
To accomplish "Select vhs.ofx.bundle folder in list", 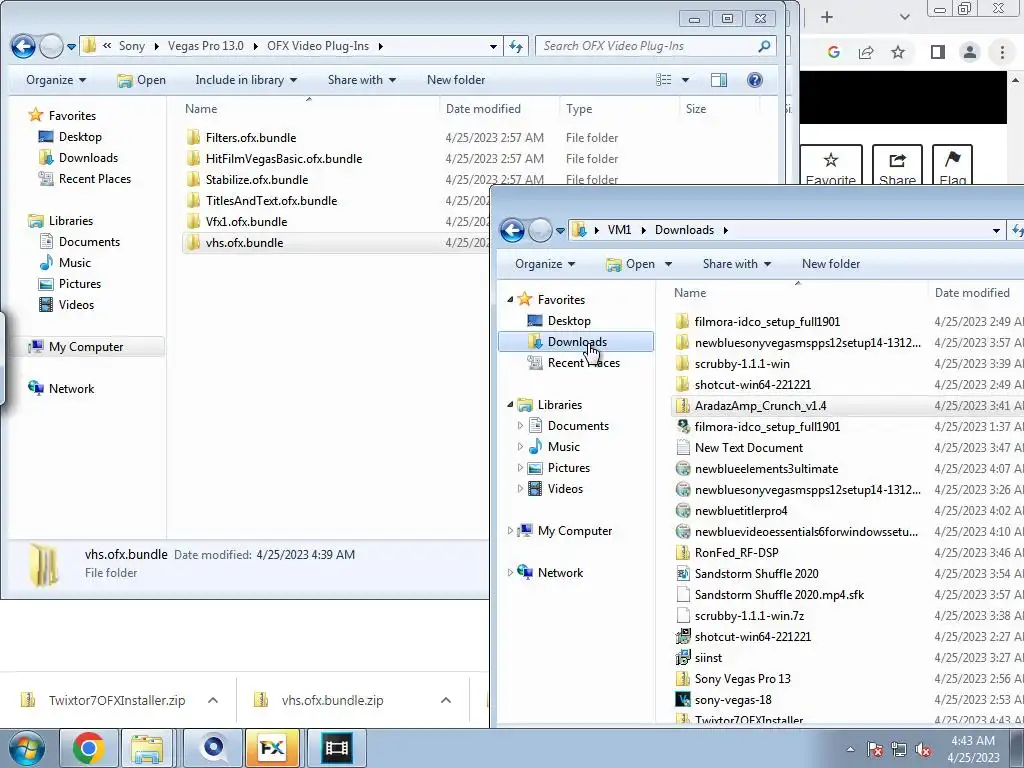I will [244, 242].
